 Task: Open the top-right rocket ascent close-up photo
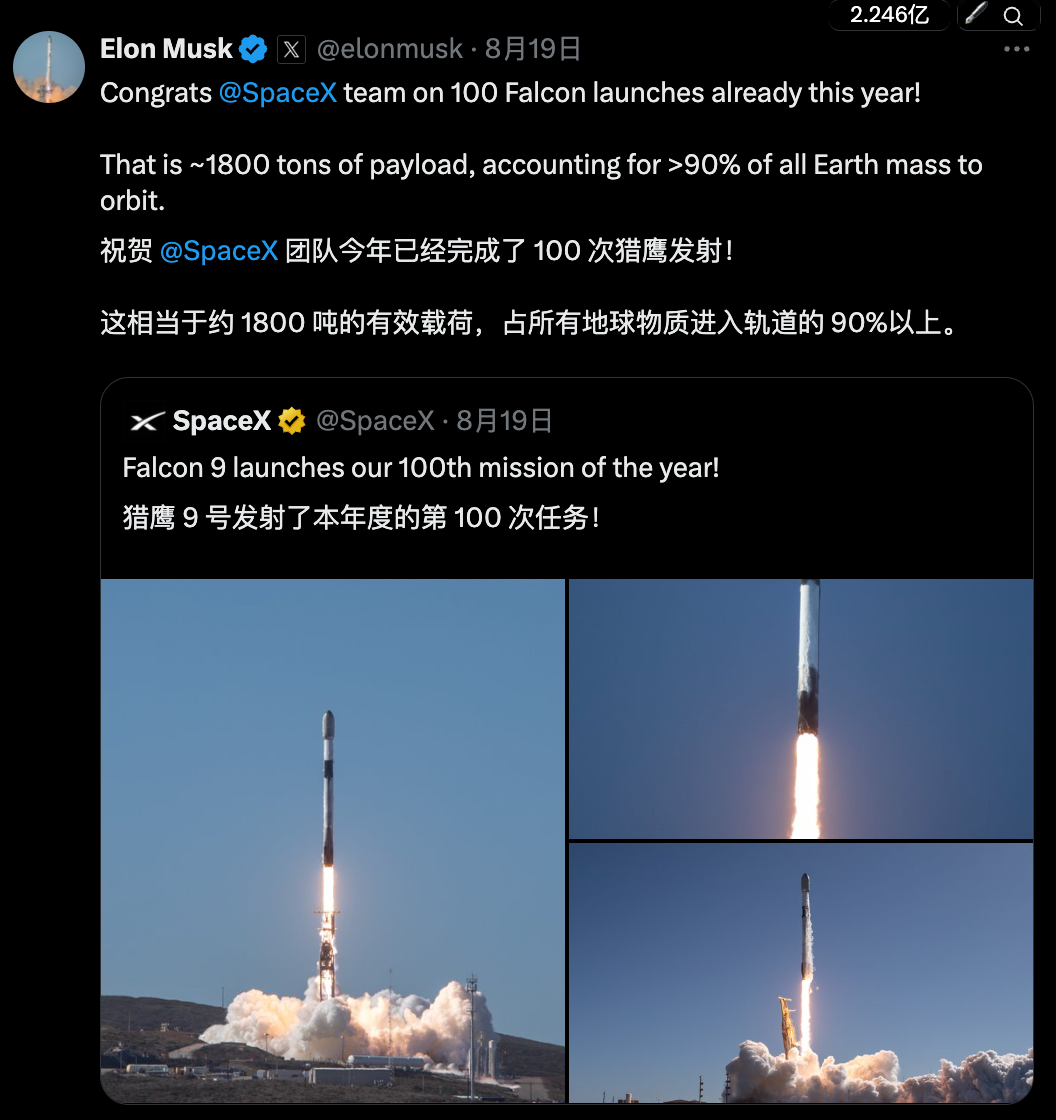(x=801, y=709)
